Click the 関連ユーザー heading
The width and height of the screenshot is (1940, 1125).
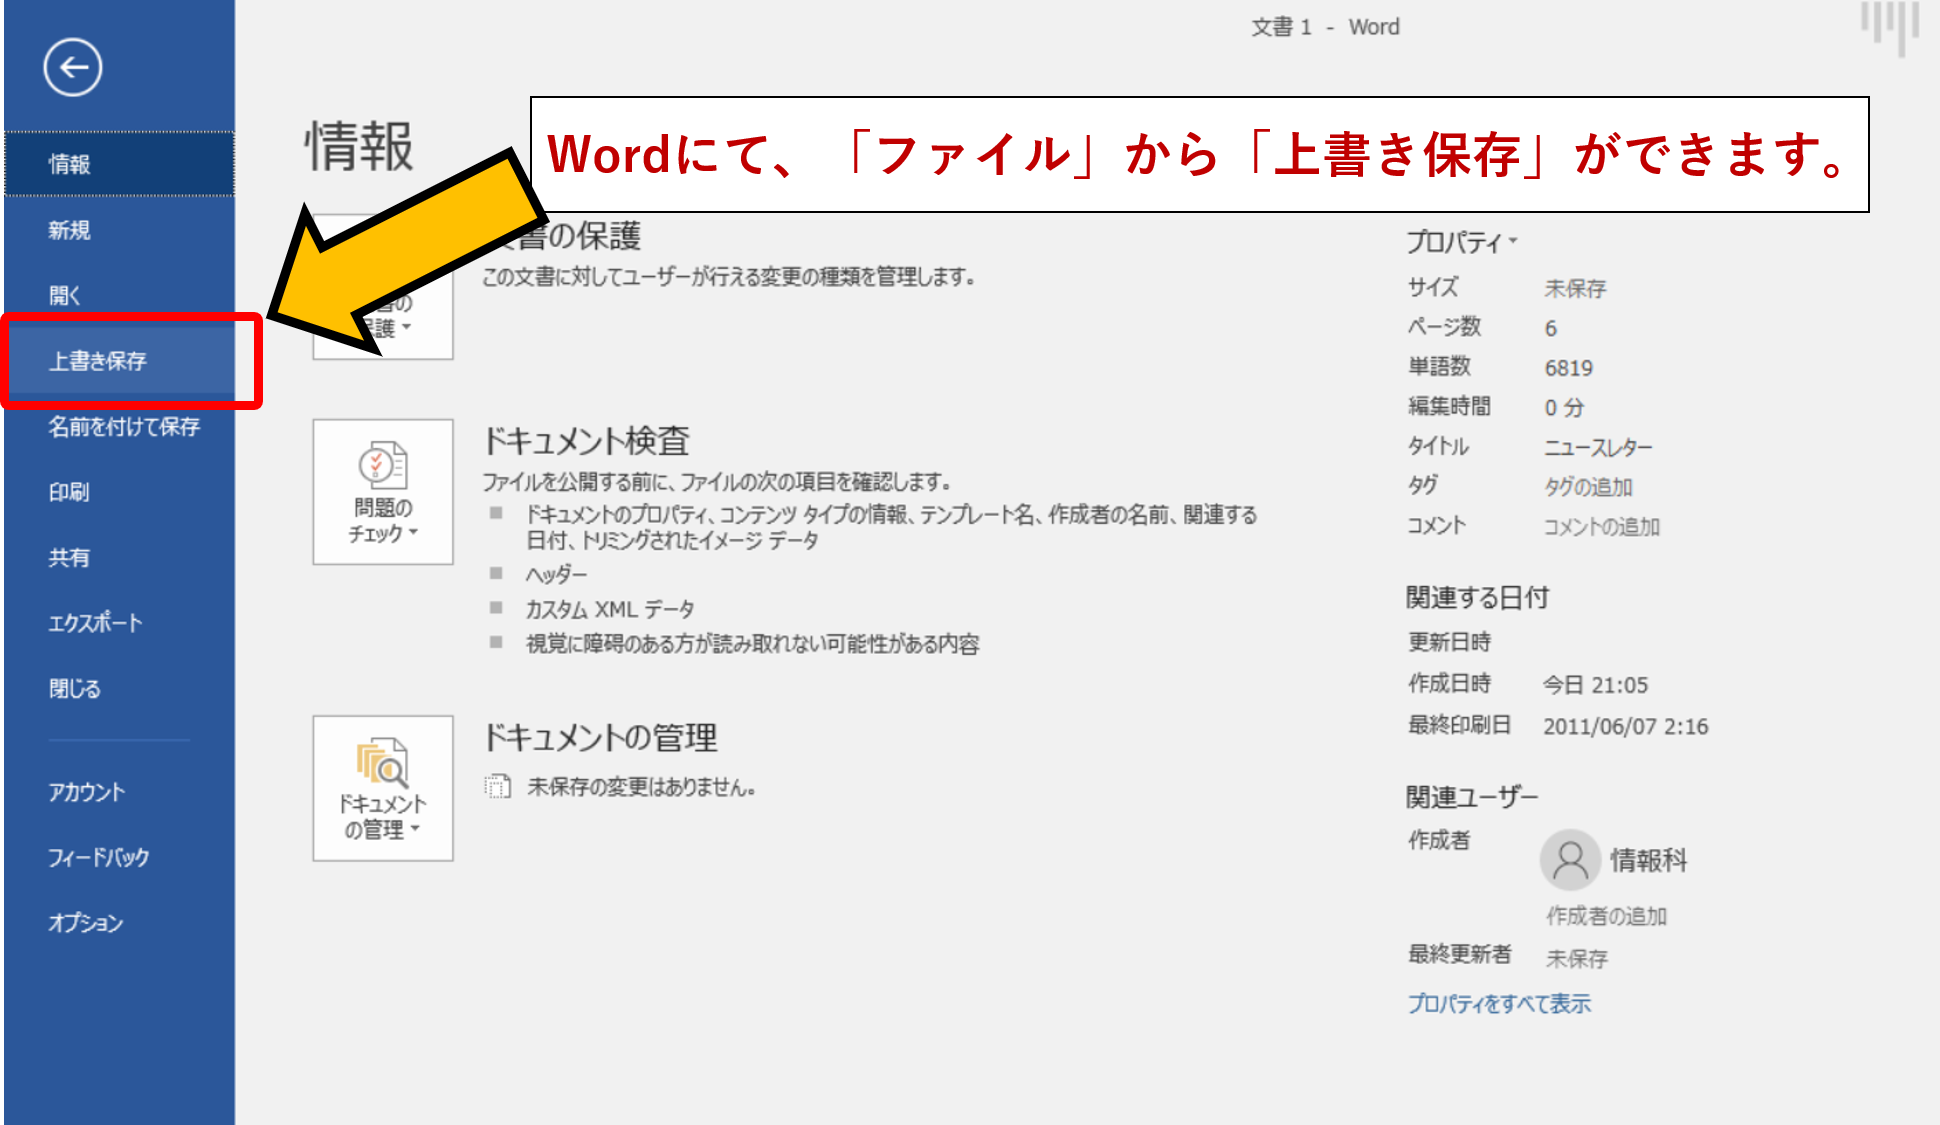[1472, 797]
